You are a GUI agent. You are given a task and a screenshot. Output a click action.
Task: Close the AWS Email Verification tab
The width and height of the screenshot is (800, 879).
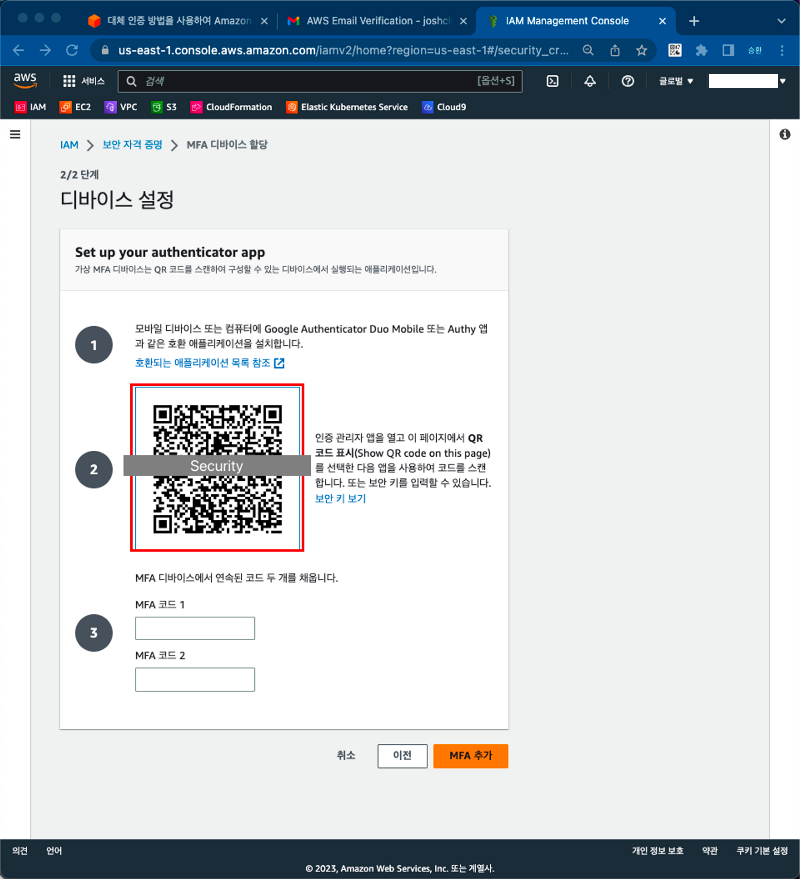(x=464, y=21)
